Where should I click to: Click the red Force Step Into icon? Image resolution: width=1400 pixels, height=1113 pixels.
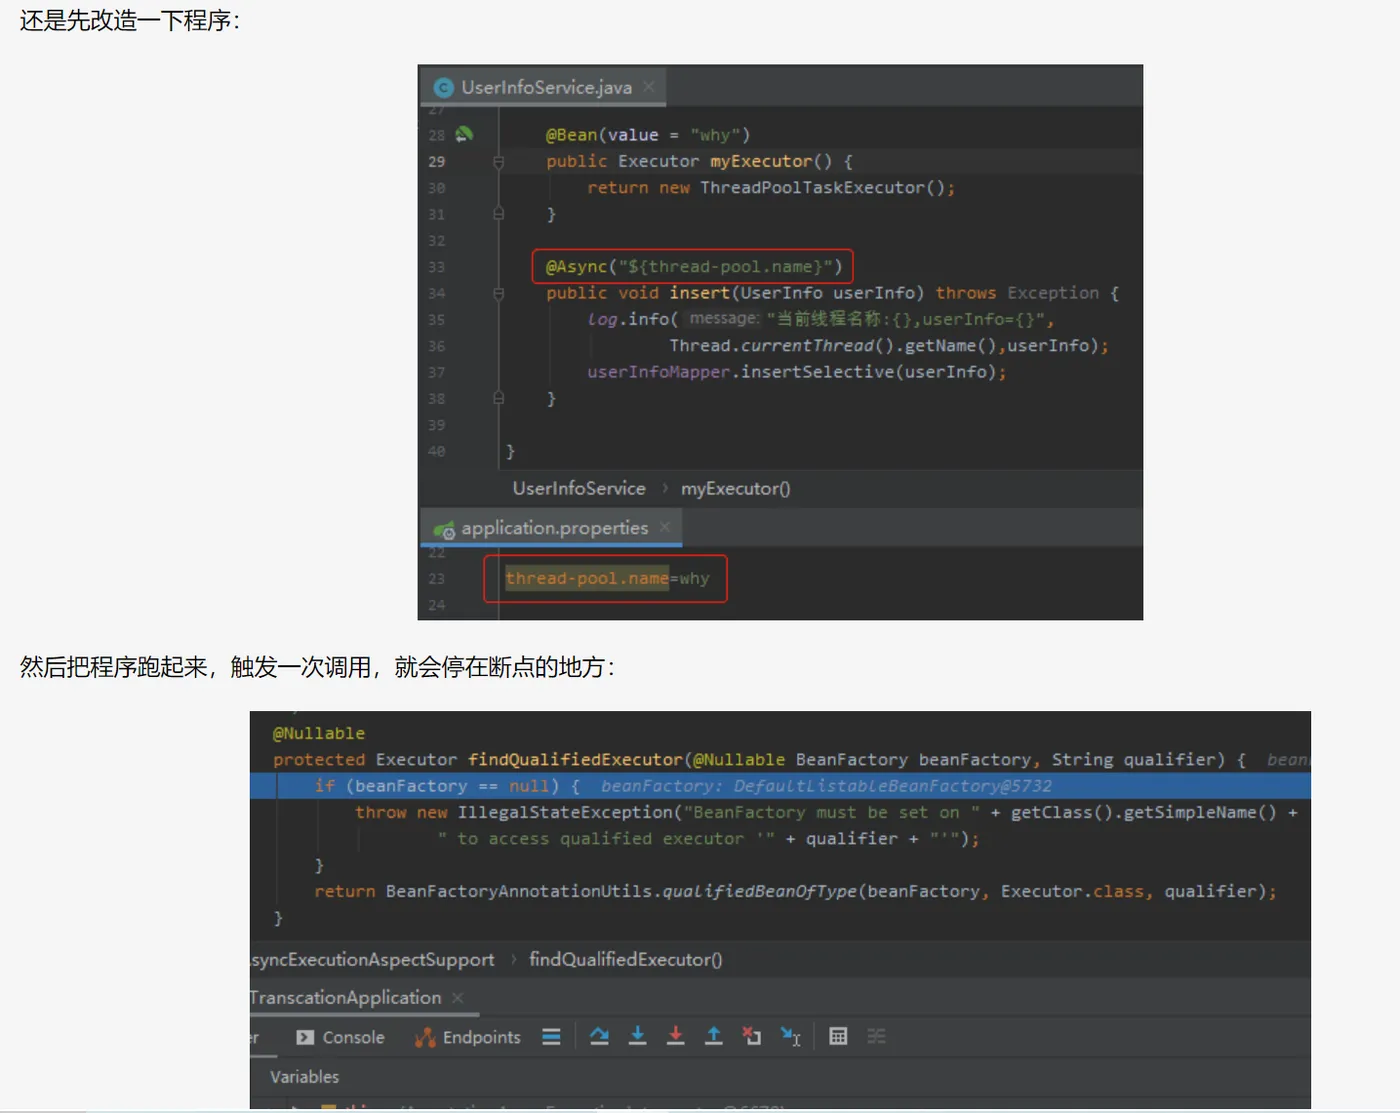[675, 1037]
